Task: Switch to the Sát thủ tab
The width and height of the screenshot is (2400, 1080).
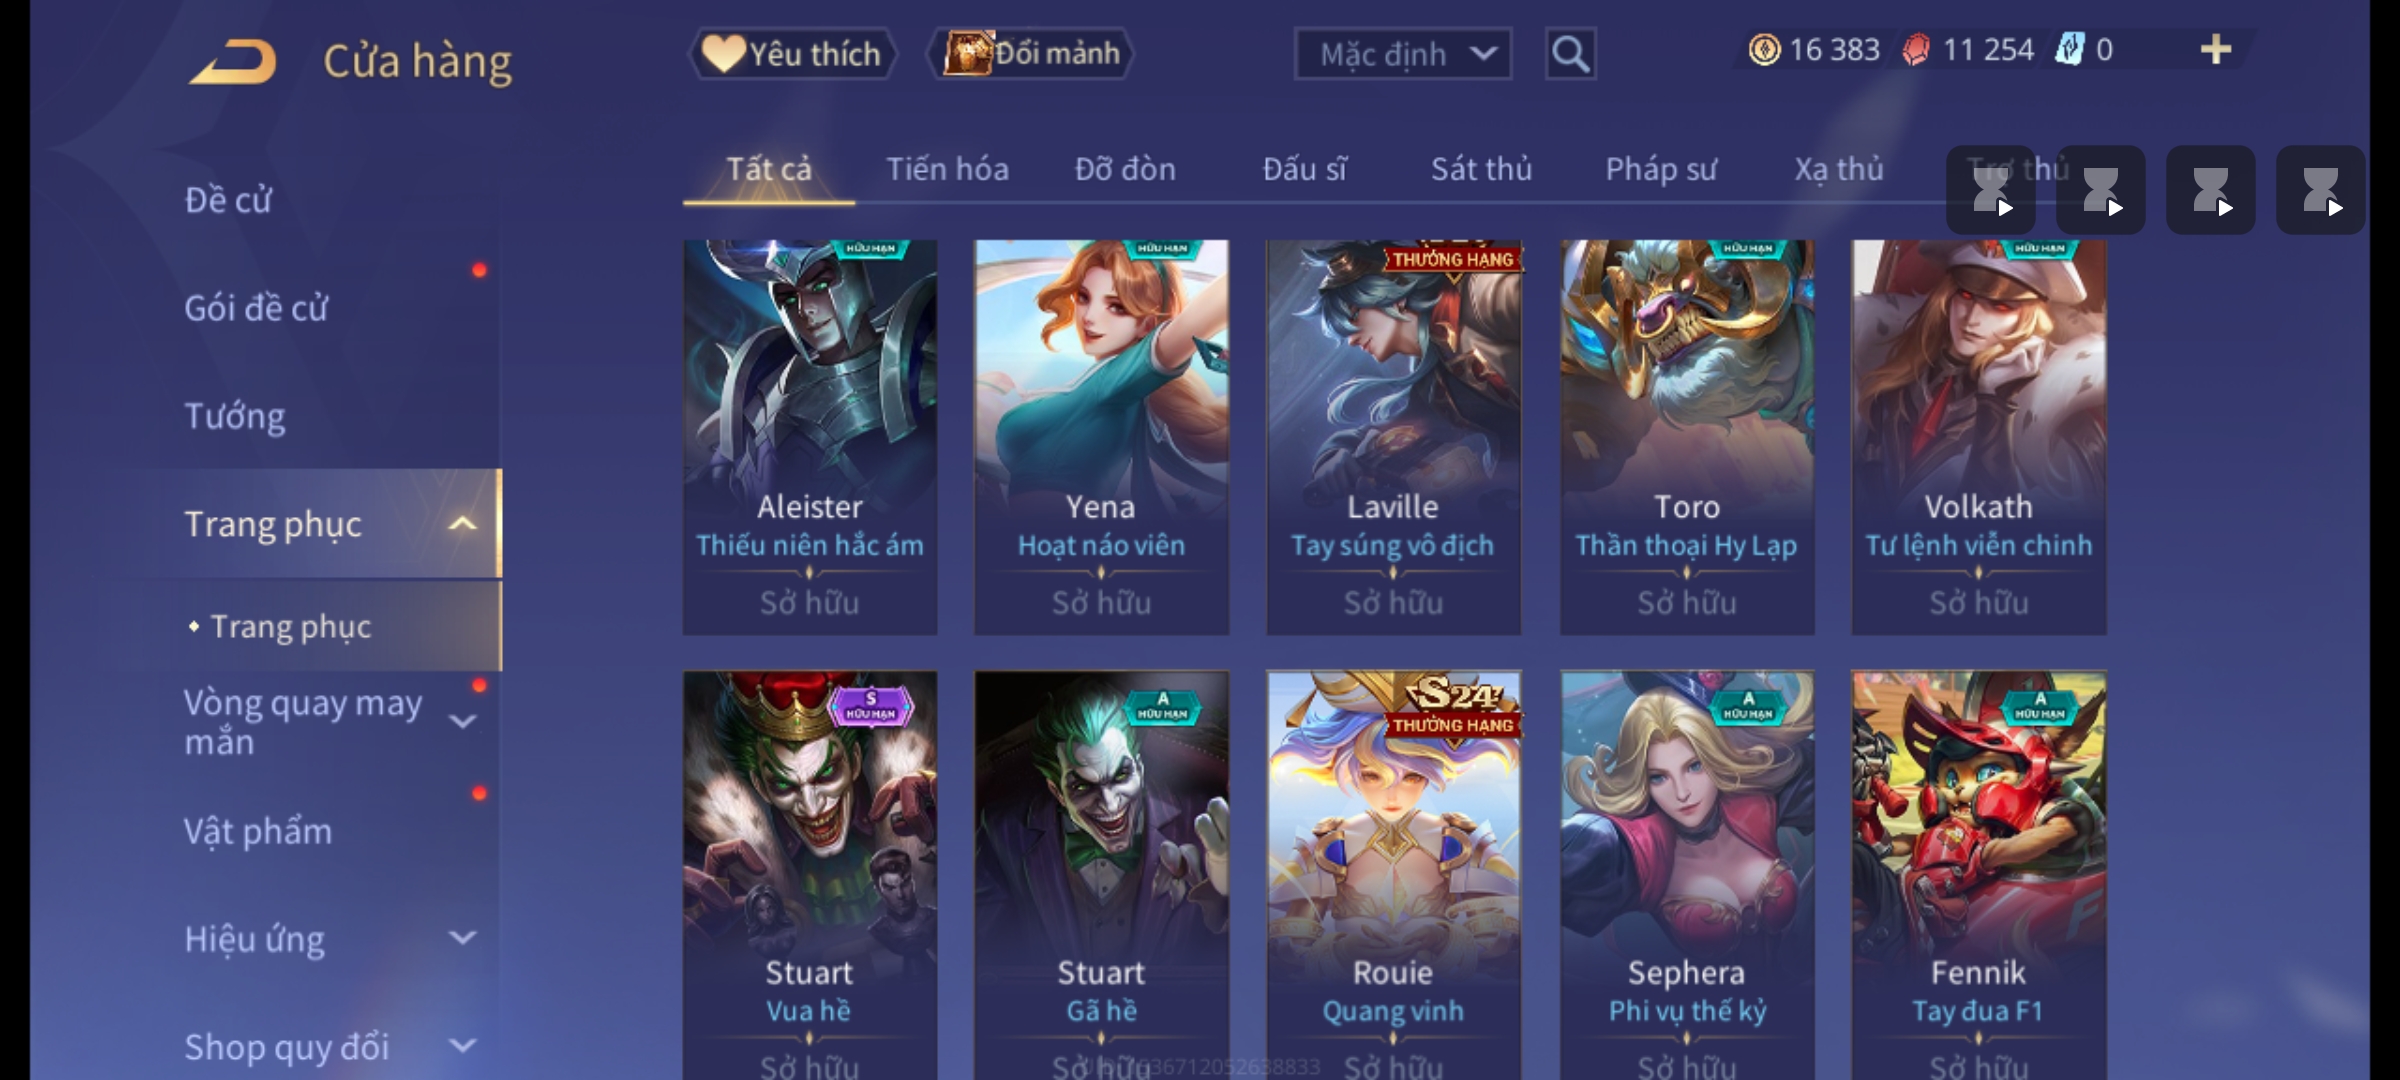Action: coord(1481,169)
